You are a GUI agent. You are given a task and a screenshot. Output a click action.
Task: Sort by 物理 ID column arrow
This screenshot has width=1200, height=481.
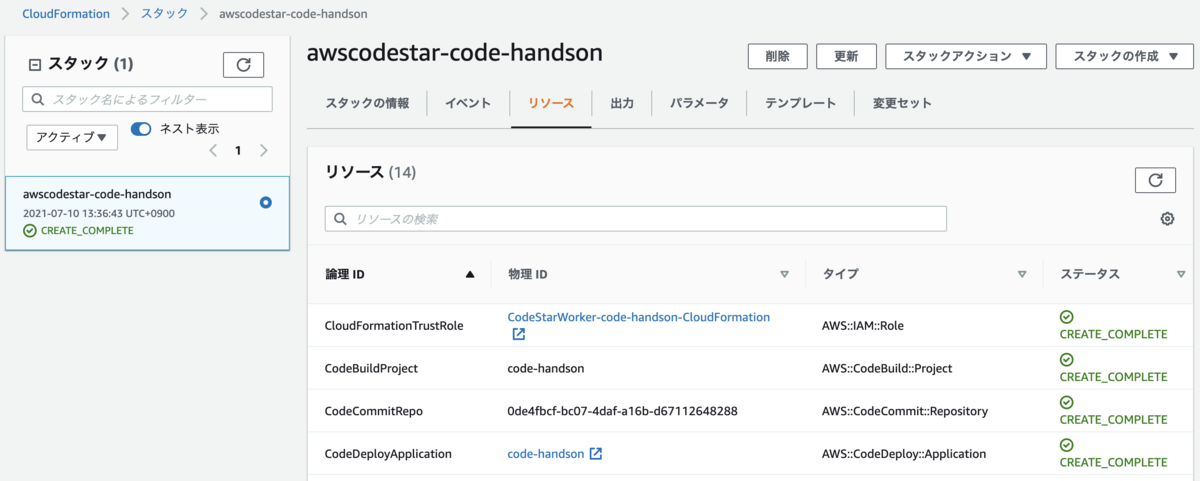(x=784, y=274)
